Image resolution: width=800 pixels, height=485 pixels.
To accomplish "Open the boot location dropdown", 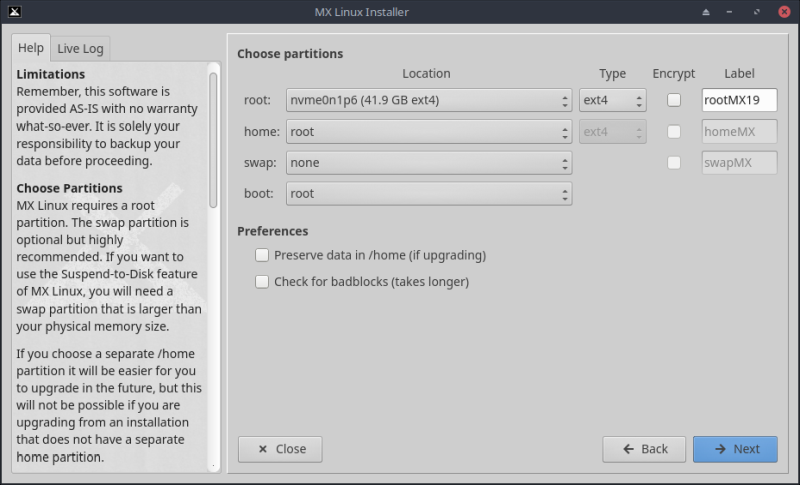I will point(429,194).
